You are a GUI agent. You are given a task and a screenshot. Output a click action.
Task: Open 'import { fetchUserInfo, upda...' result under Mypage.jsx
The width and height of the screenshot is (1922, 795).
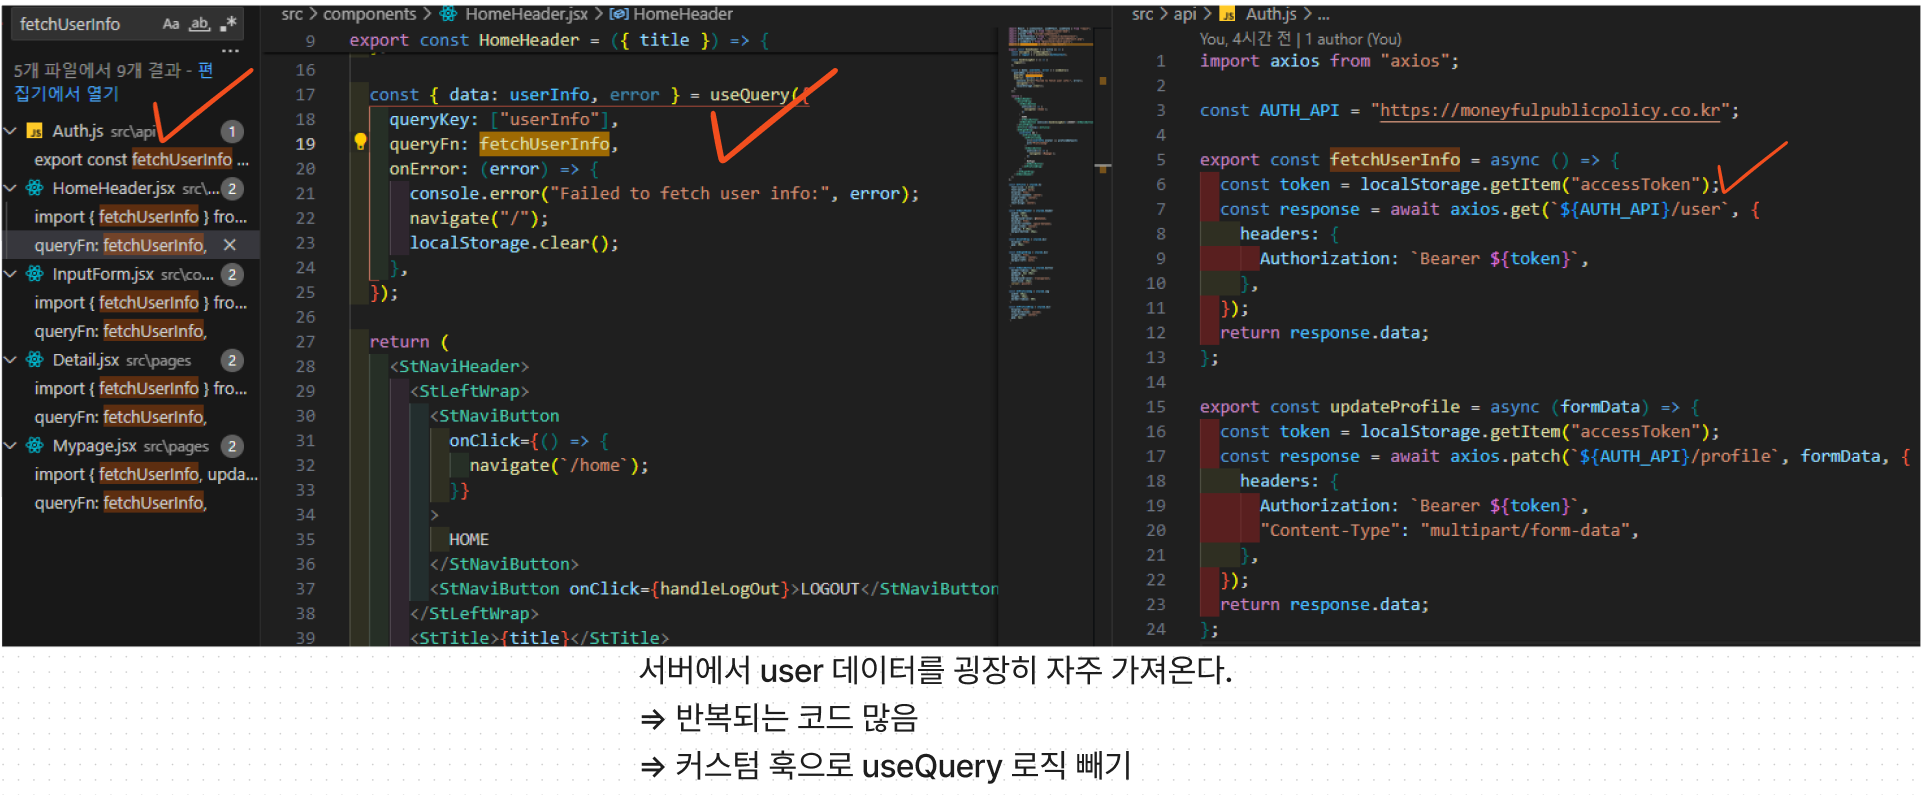[146, 475]
